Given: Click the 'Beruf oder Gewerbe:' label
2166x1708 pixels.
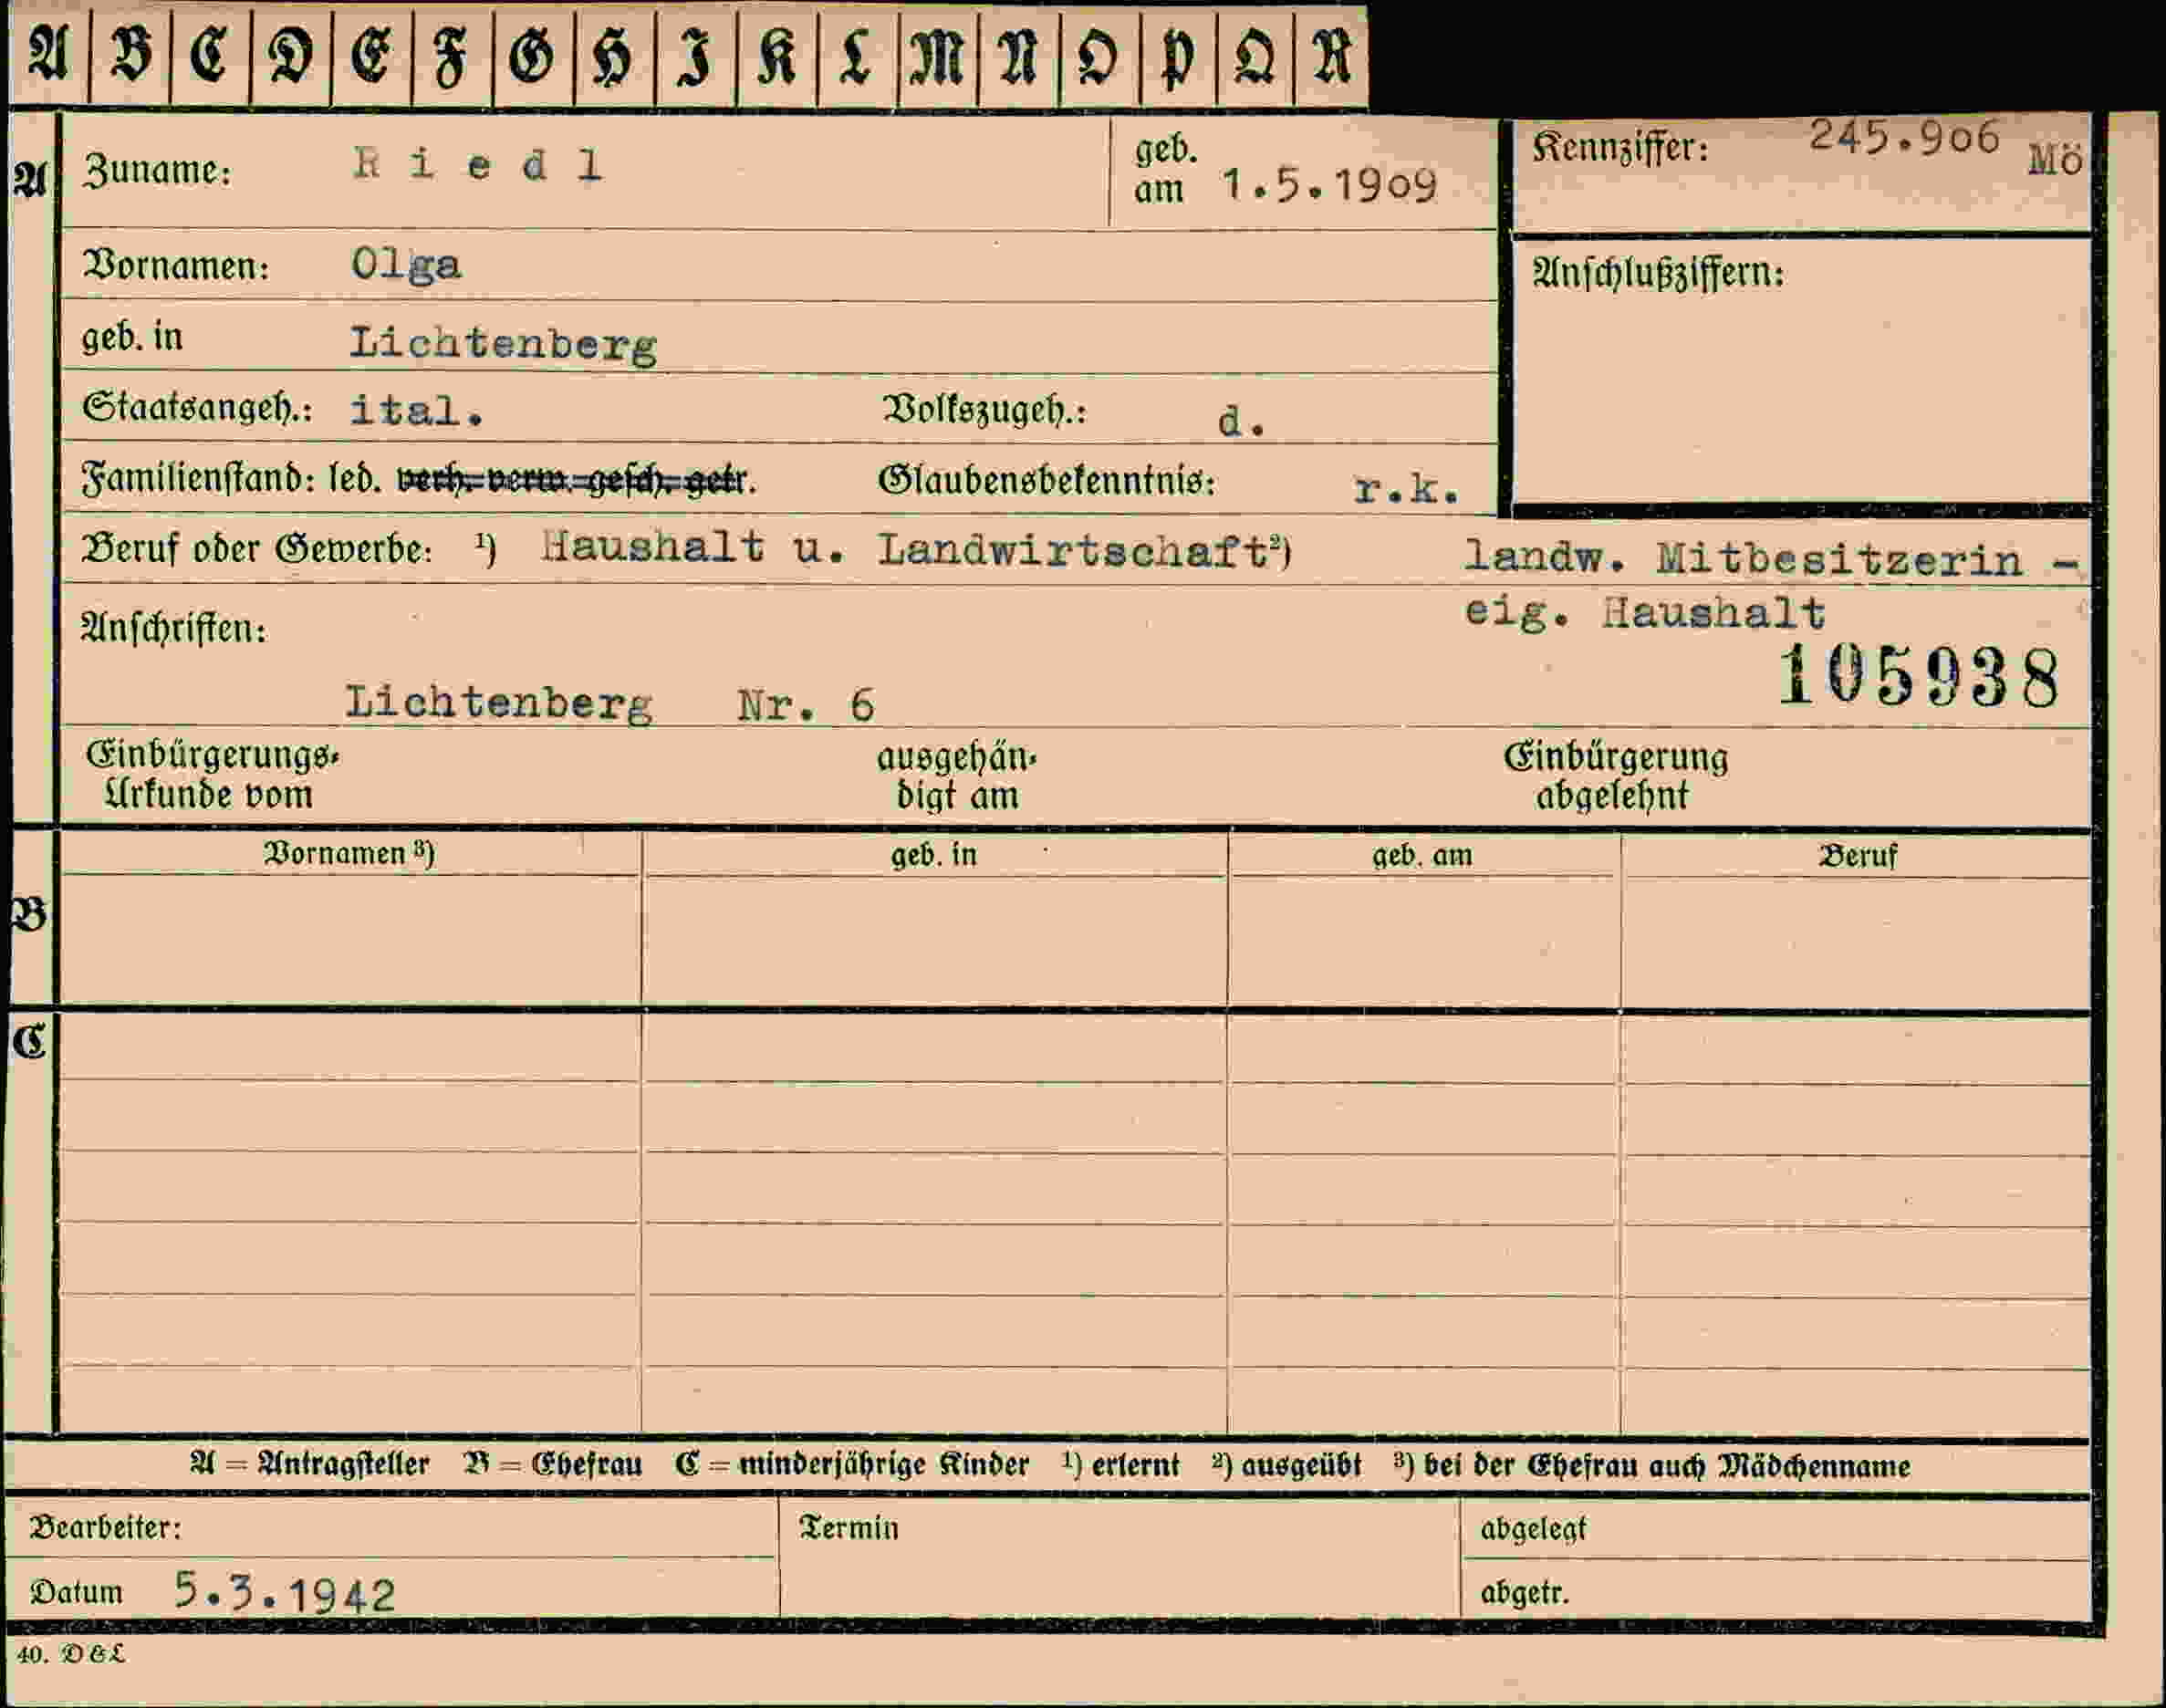Looking at the screenshot, I should [x=257, y=549].
